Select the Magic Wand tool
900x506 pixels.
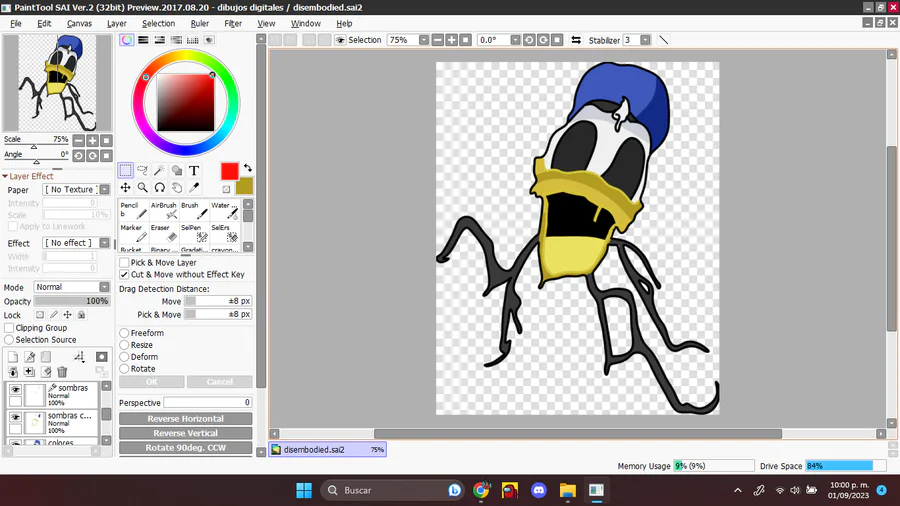(x=160, y=170)
